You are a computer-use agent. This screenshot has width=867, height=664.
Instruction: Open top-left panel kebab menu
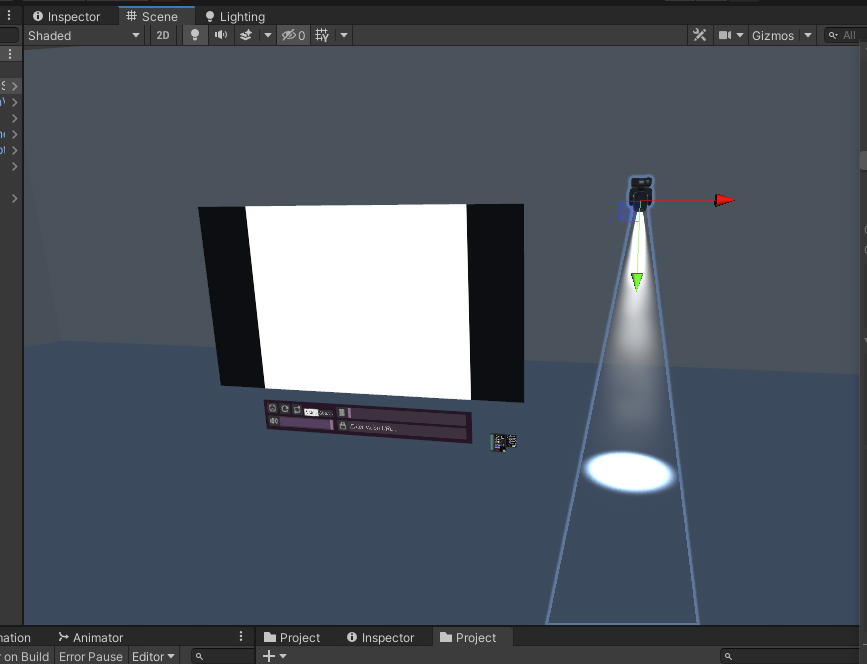pos(9,15)
